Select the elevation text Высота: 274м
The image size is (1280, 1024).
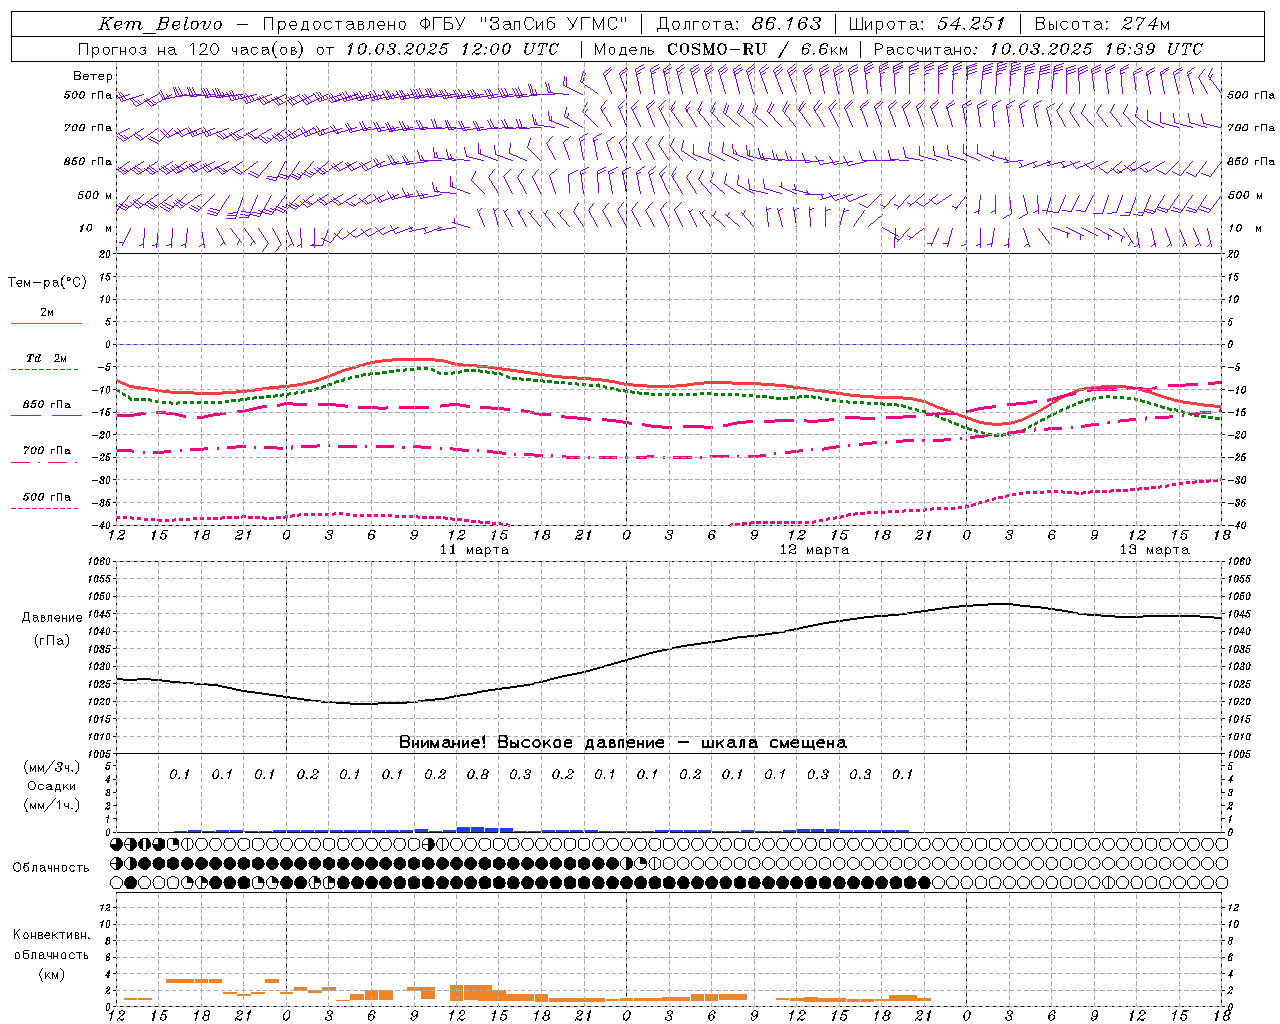1102,24
